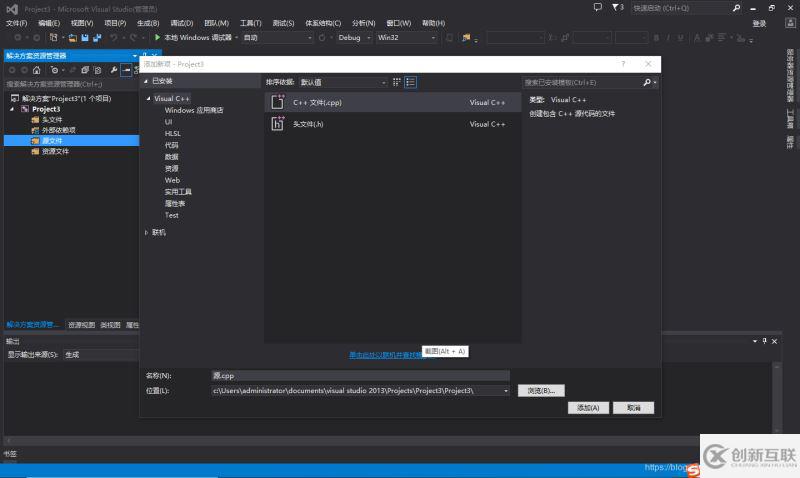Click the save all icon

tap(96, 38)
